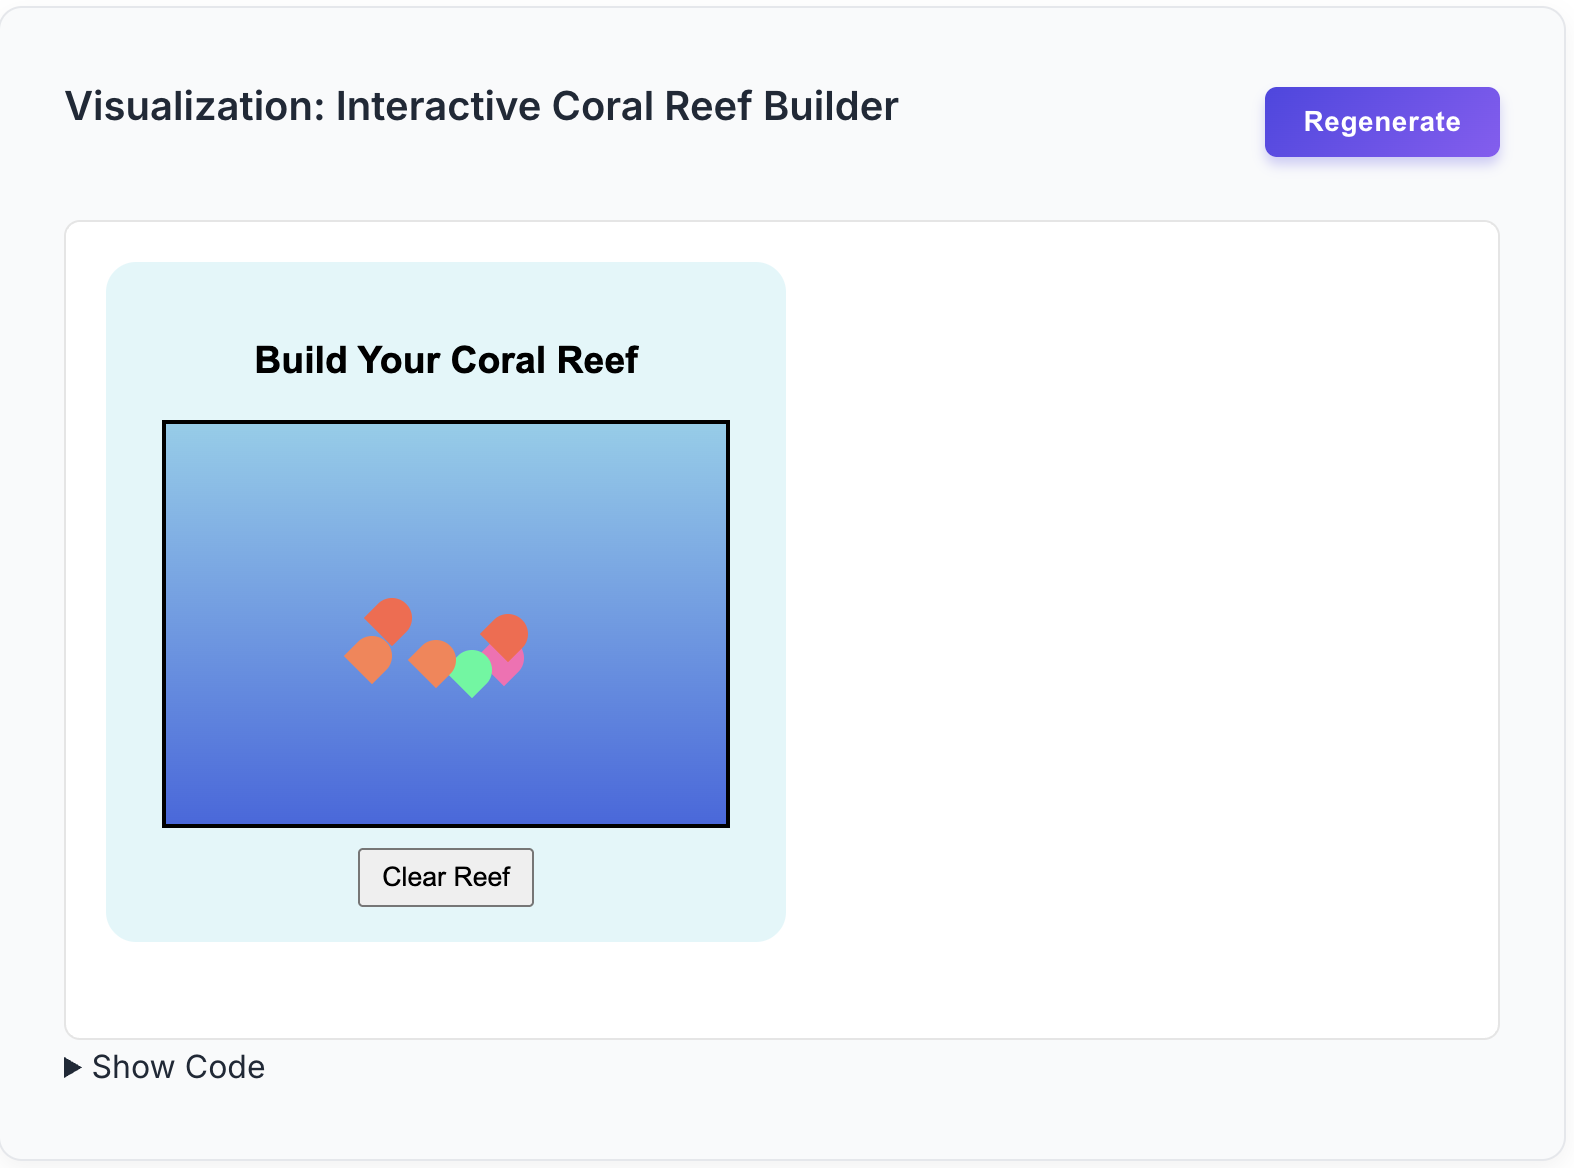Add coral near the canvas bottom-left corner
Viewport: 1574px width, 1168px height.
[x=190, y=801]
